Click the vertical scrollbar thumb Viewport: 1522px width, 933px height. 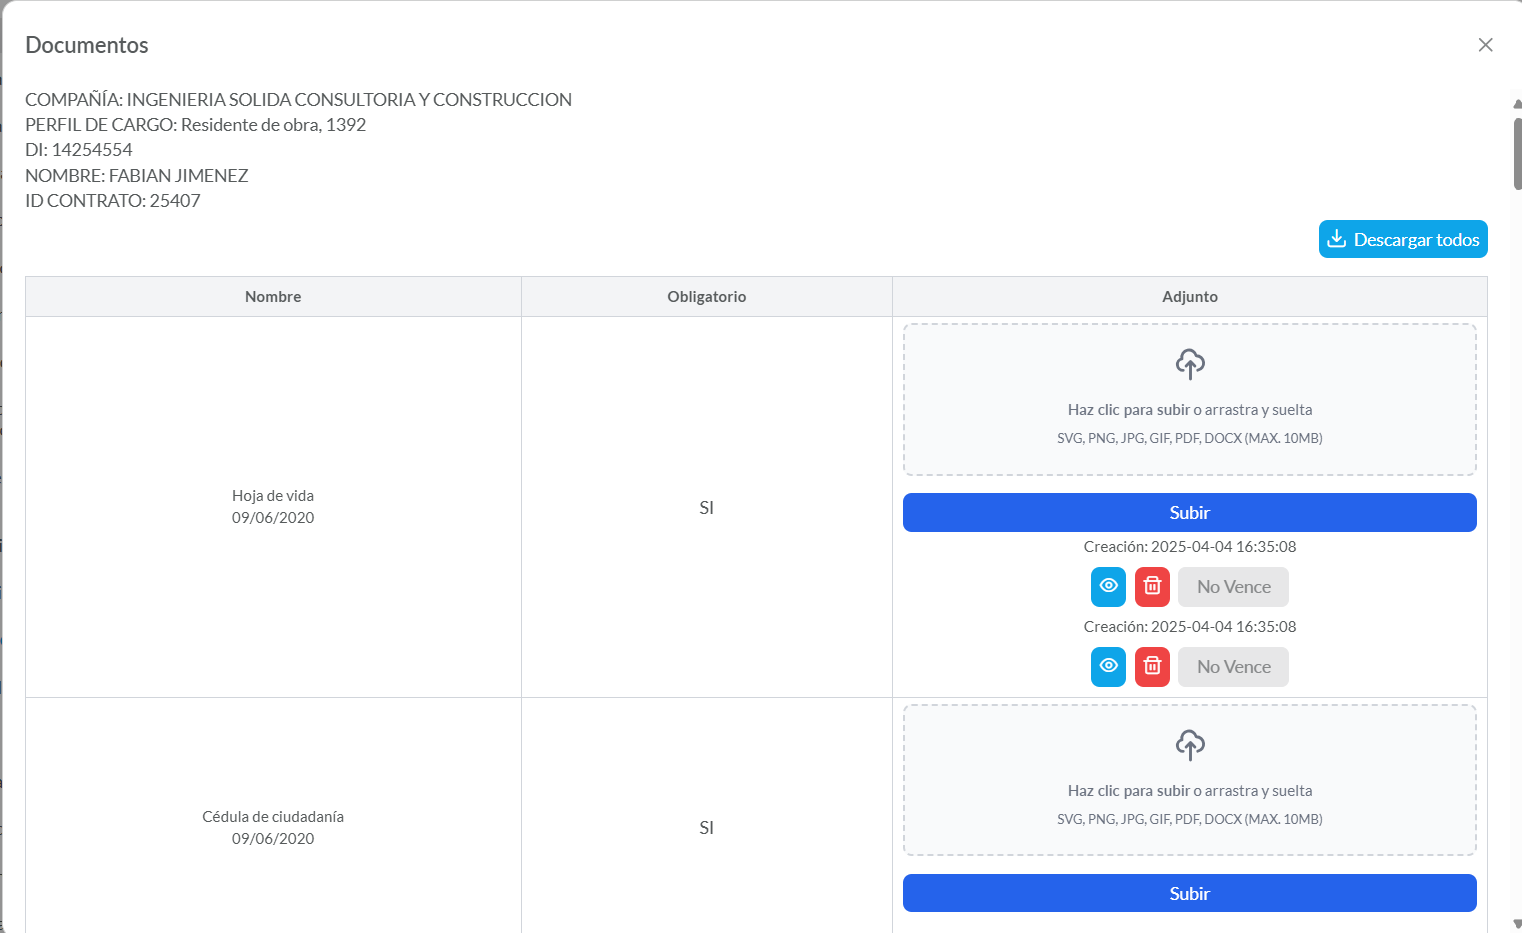[1517, 152]
